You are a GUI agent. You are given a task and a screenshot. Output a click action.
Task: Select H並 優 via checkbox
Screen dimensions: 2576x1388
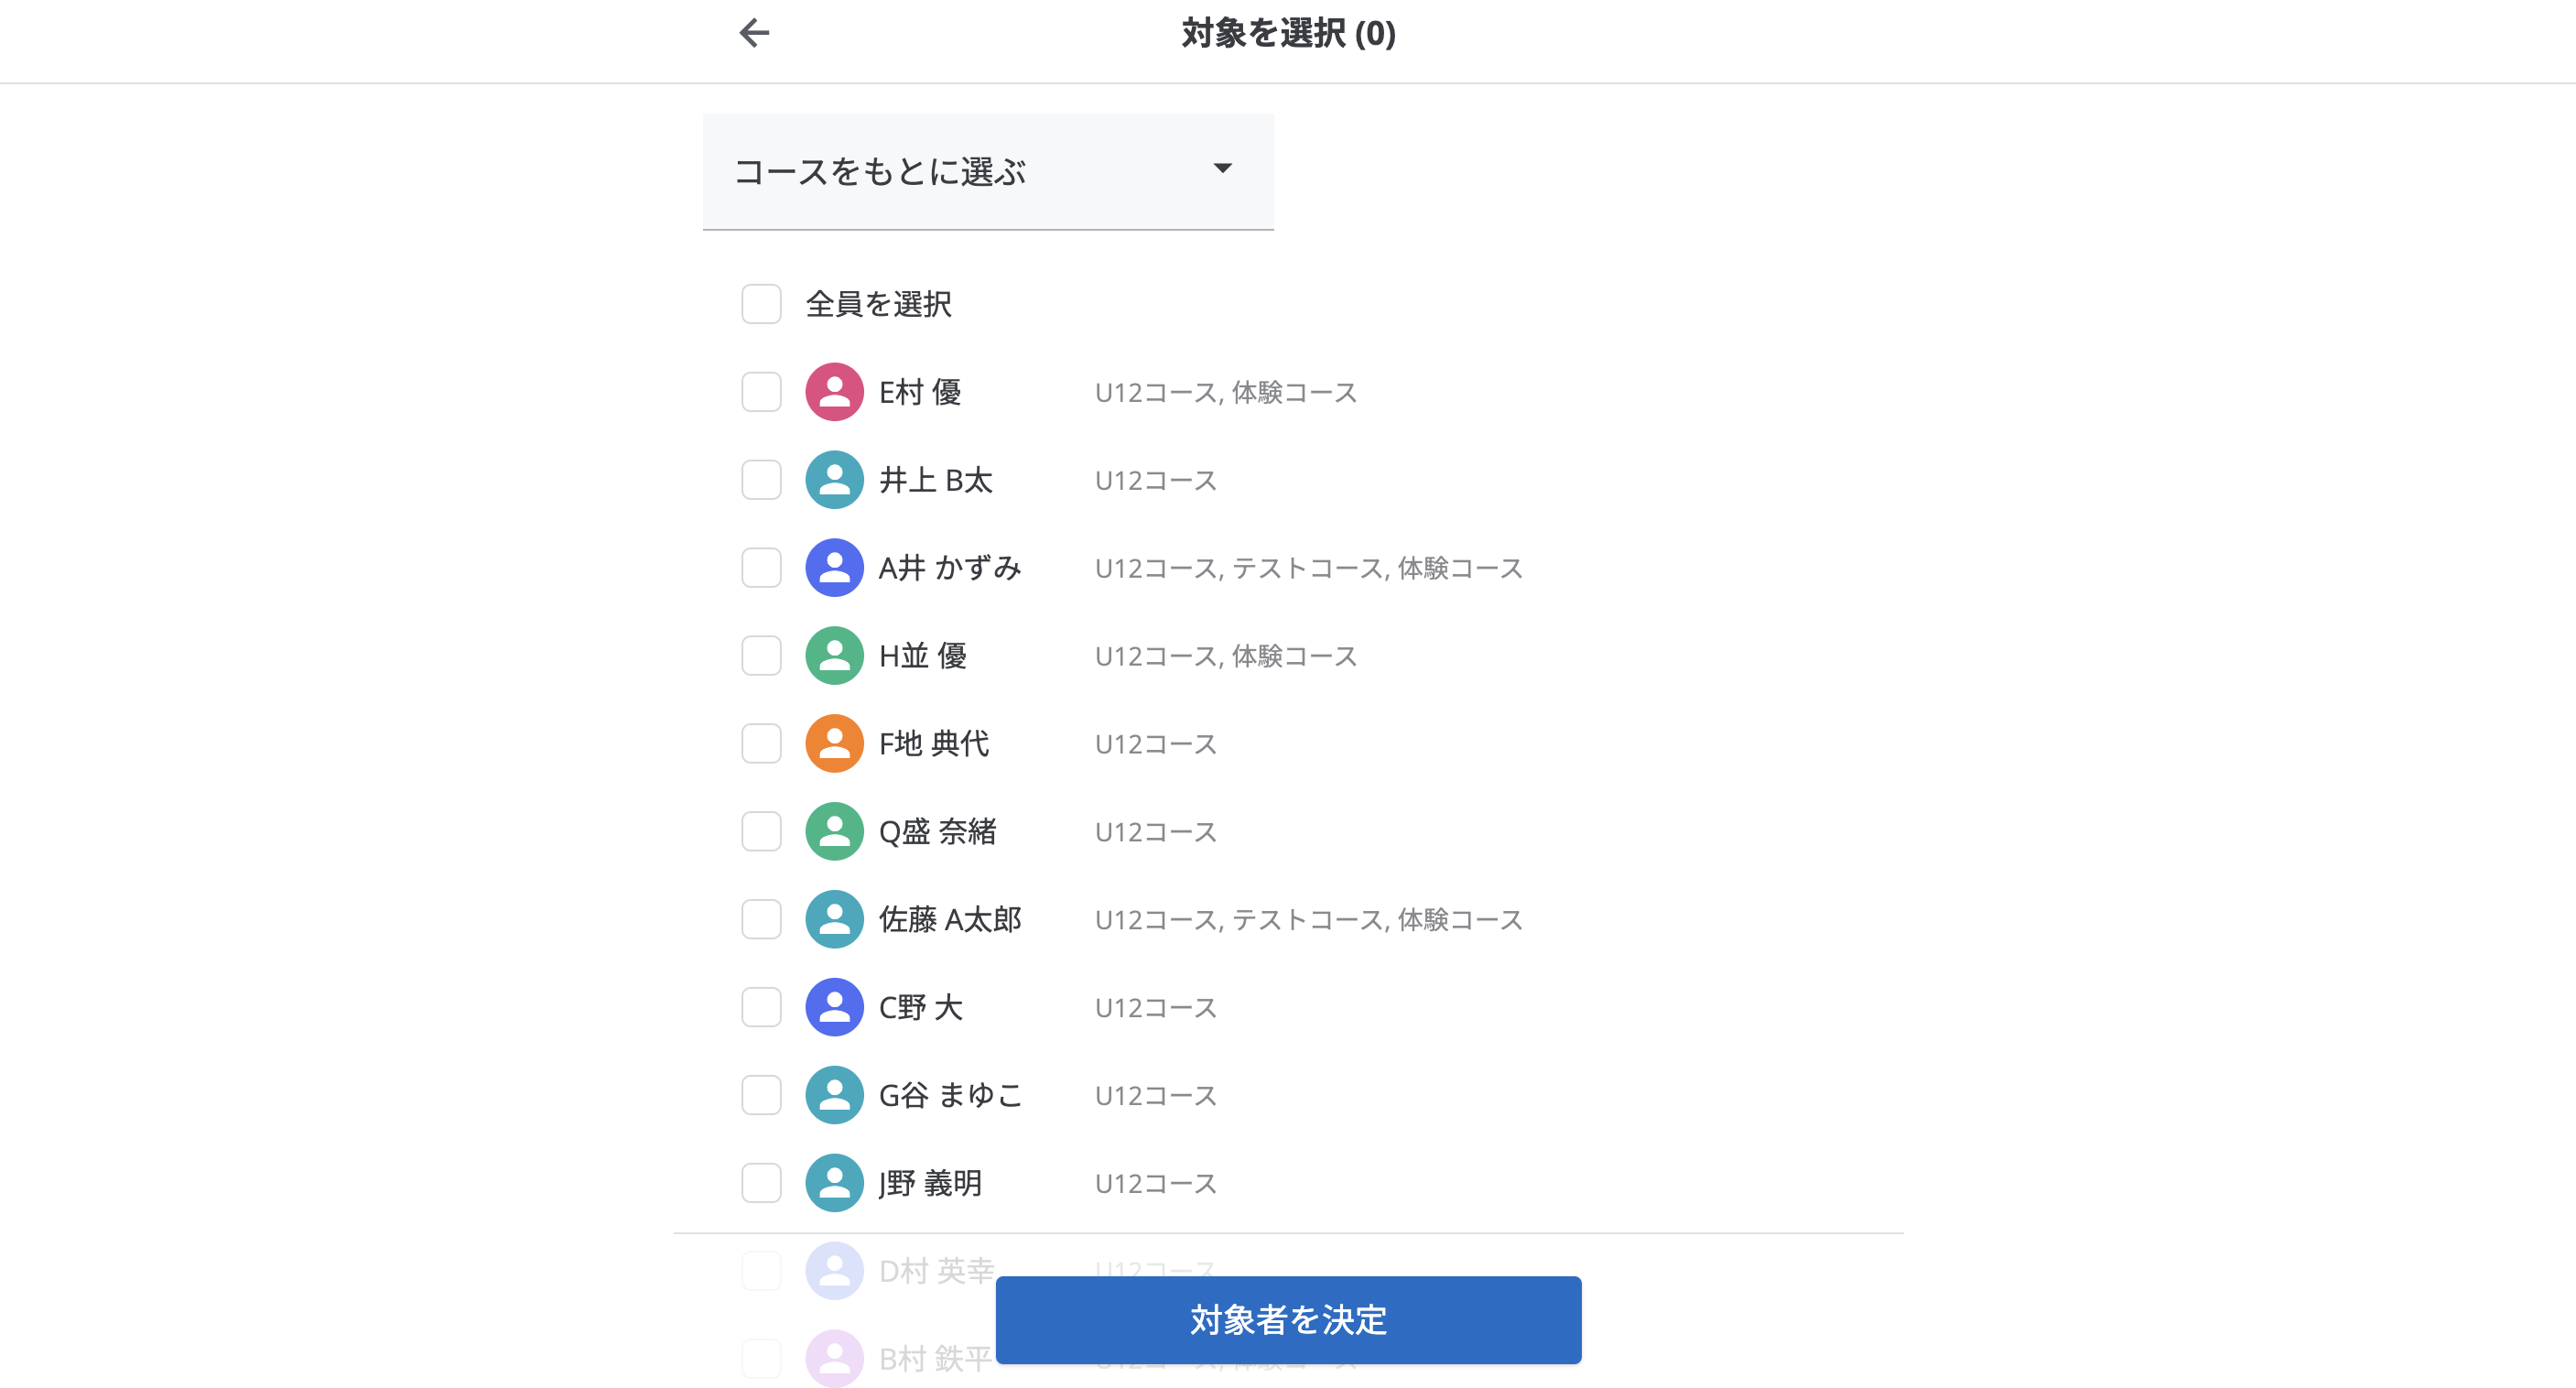761,656
